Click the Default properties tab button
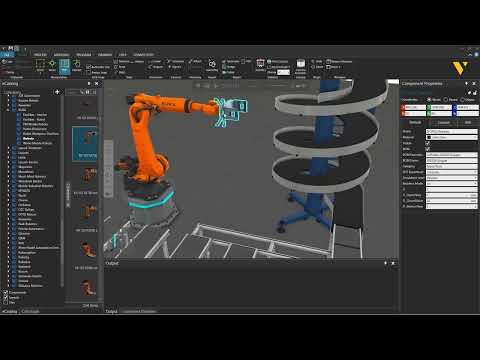The width and height of the screenshot is (480, 360). click(415, 123)
